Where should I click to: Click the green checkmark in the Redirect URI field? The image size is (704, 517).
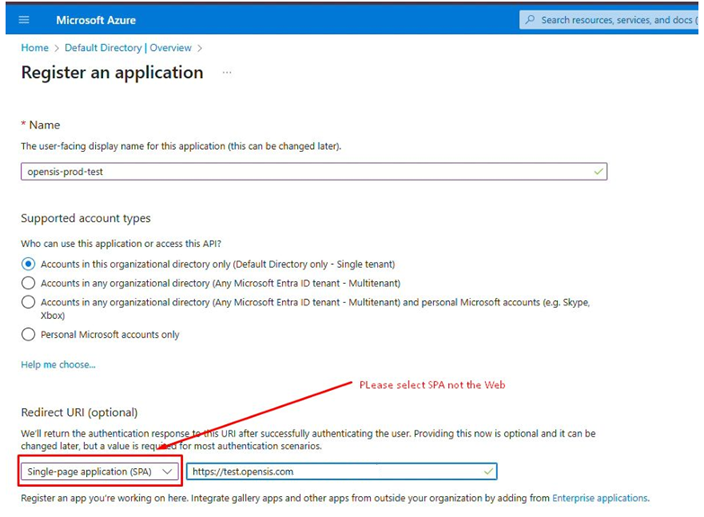(x=488, y=471)
